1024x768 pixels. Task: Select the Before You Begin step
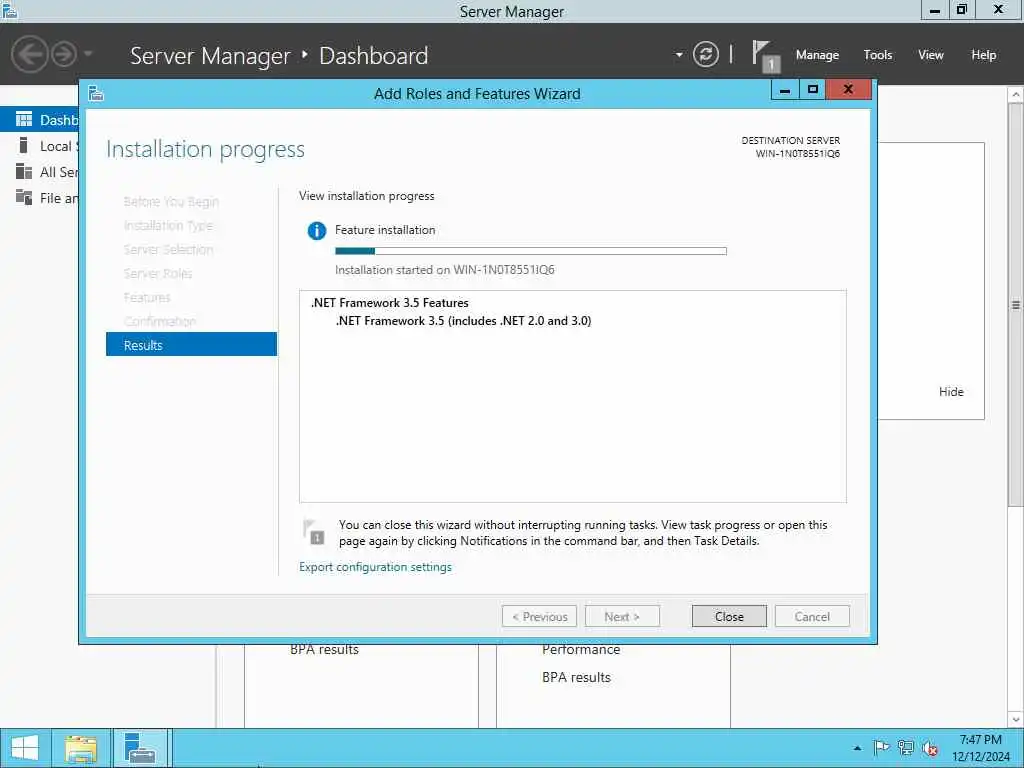pos(171,202)
